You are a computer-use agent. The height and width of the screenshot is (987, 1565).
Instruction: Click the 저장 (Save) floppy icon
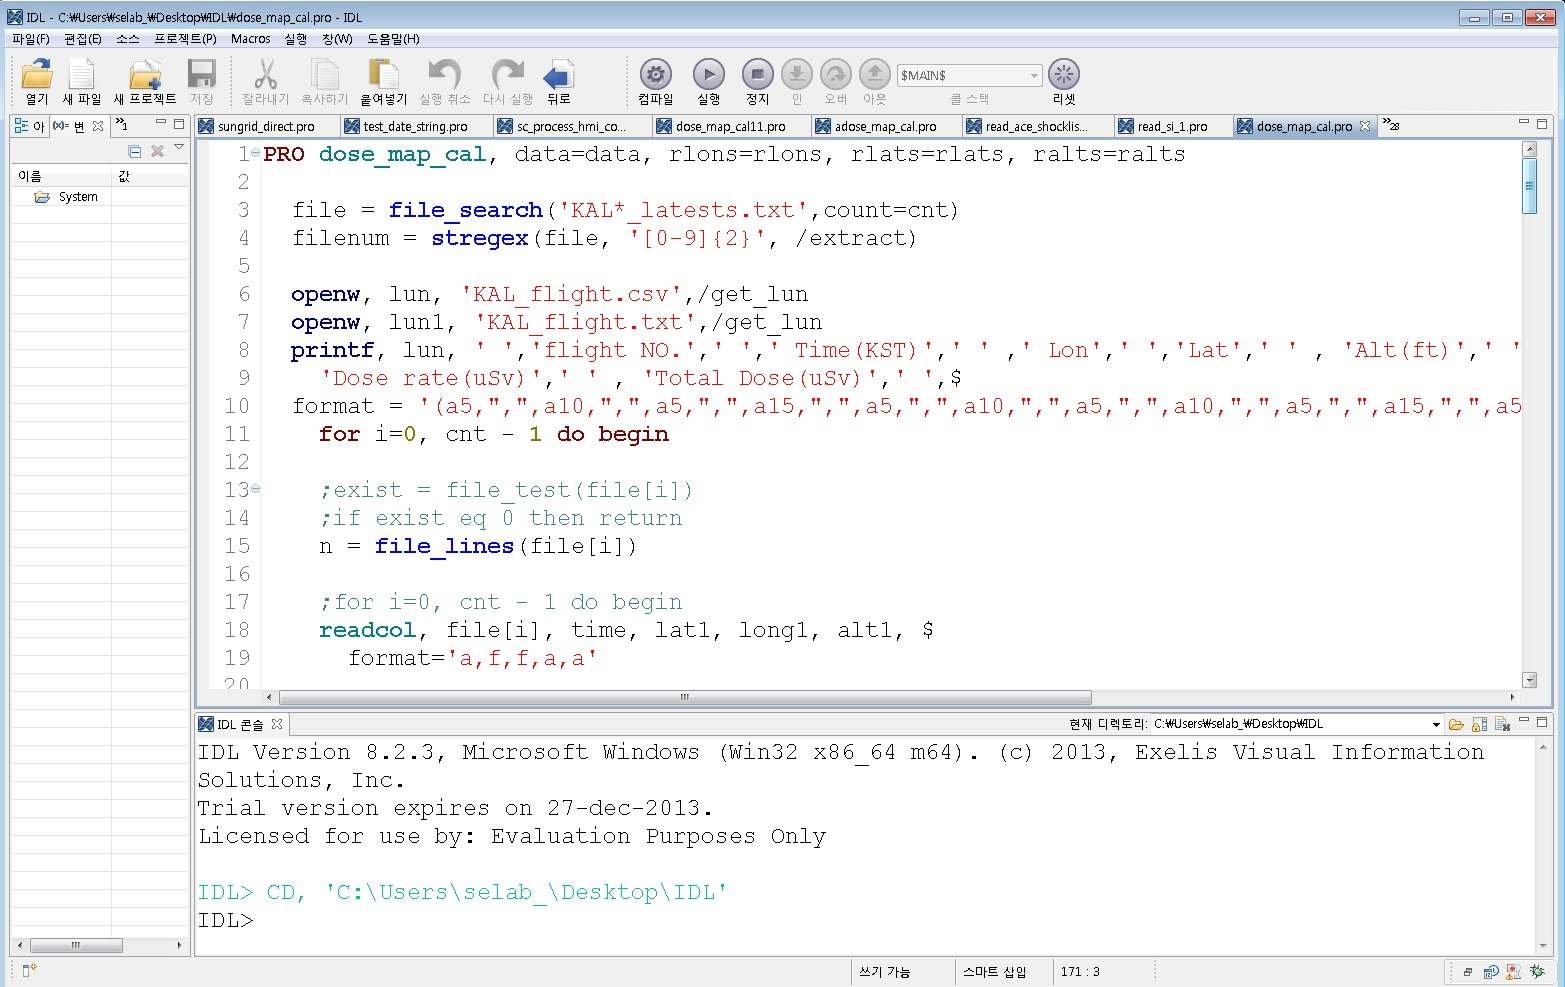[202, 76]
